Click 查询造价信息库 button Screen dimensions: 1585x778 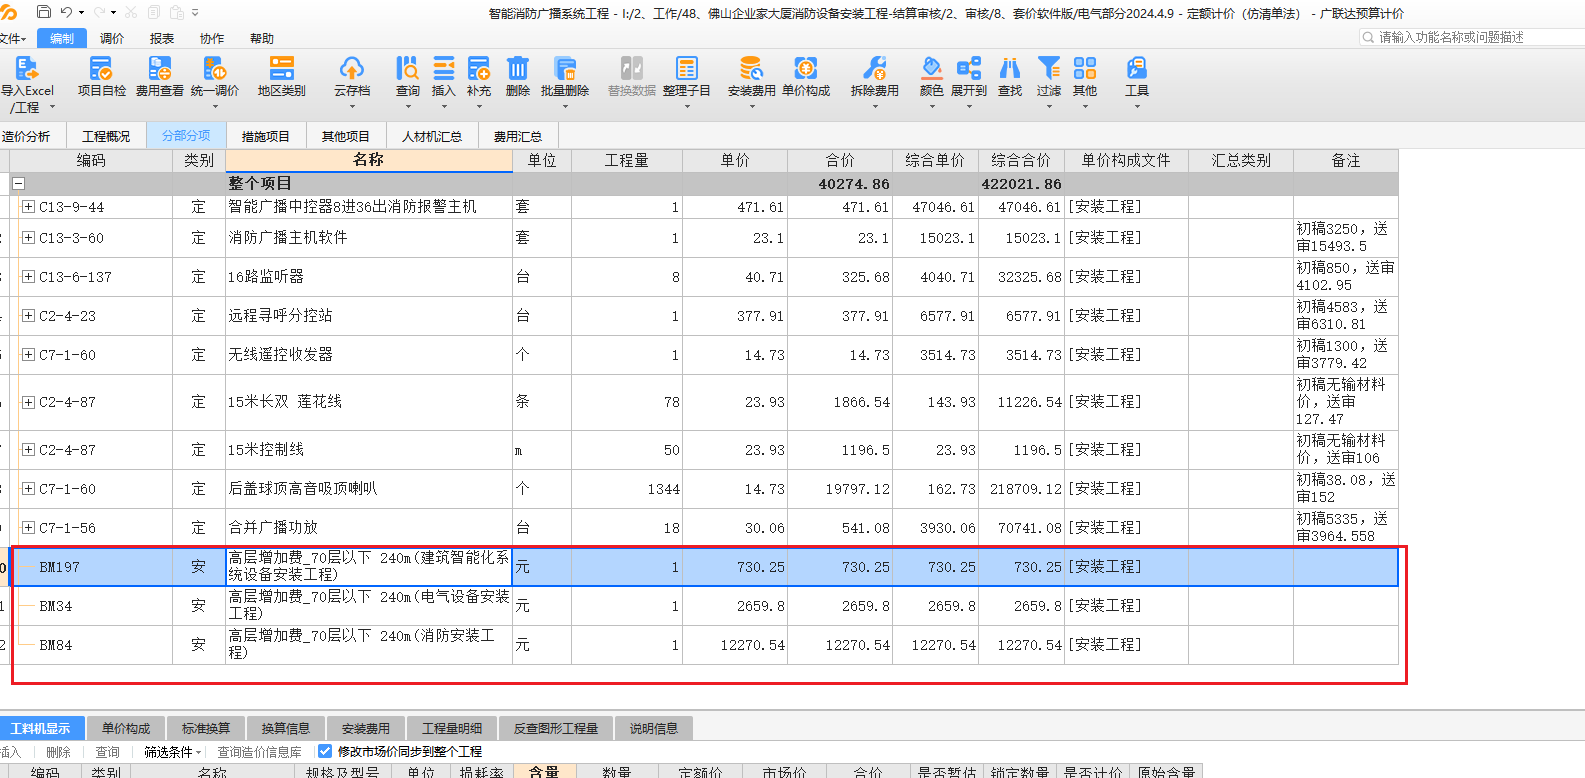(259, 752)
